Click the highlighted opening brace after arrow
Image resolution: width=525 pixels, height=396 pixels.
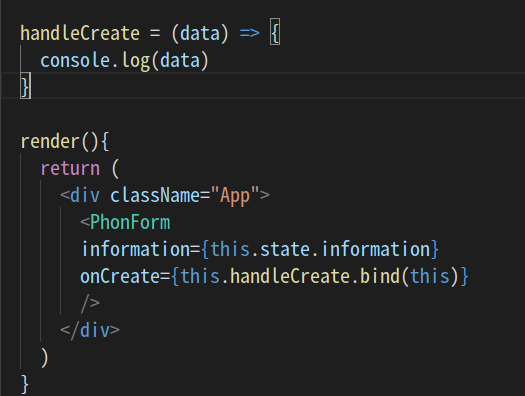pos(275,32)
